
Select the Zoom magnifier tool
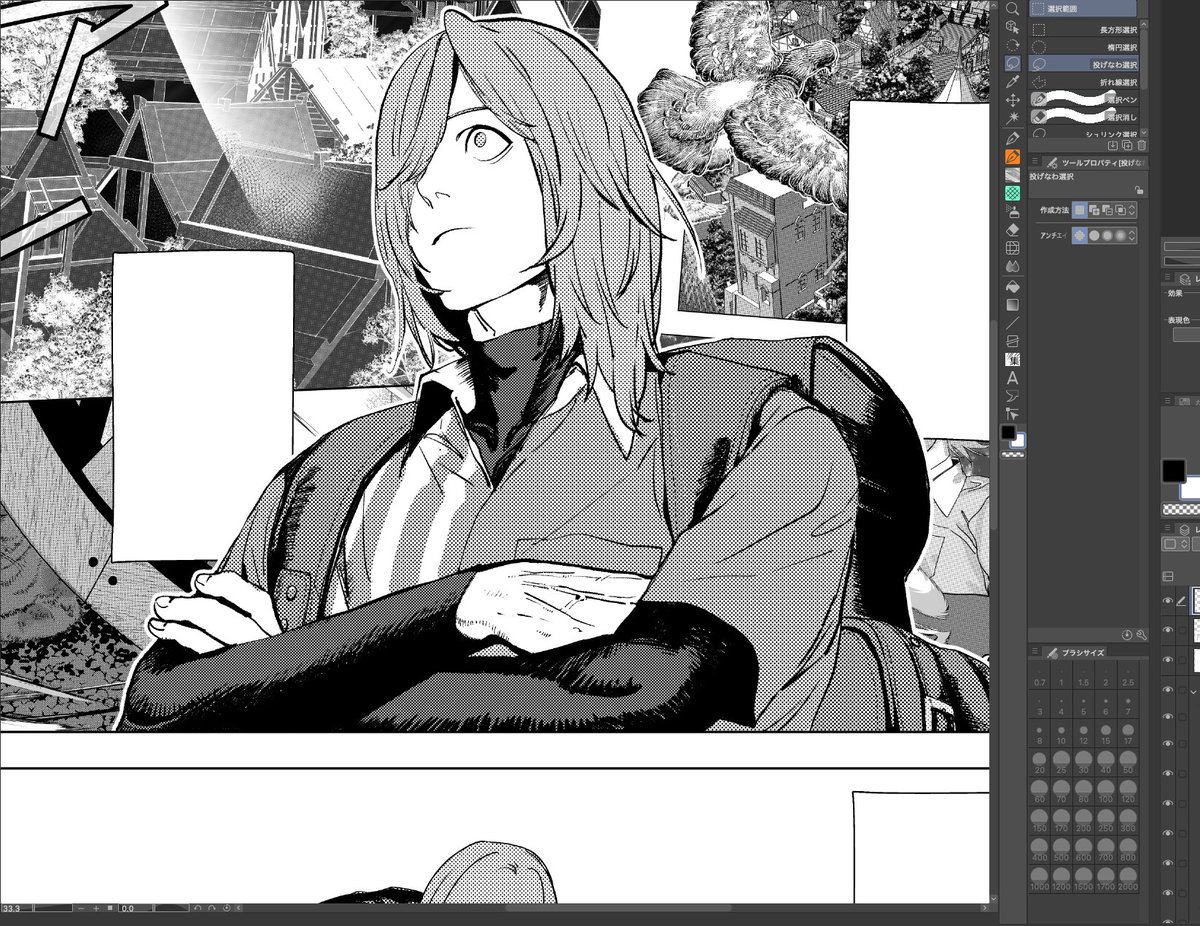[1012, 9]
